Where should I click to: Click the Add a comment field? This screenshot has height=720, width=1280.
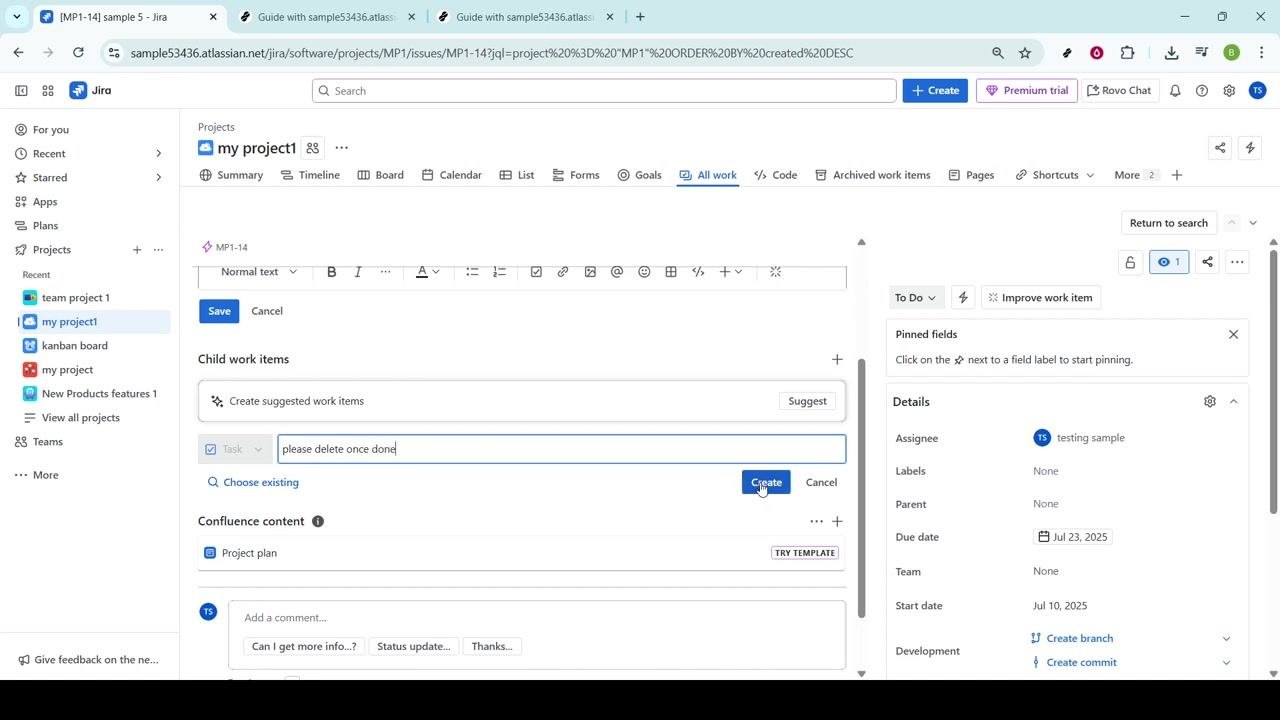(537, 617)
